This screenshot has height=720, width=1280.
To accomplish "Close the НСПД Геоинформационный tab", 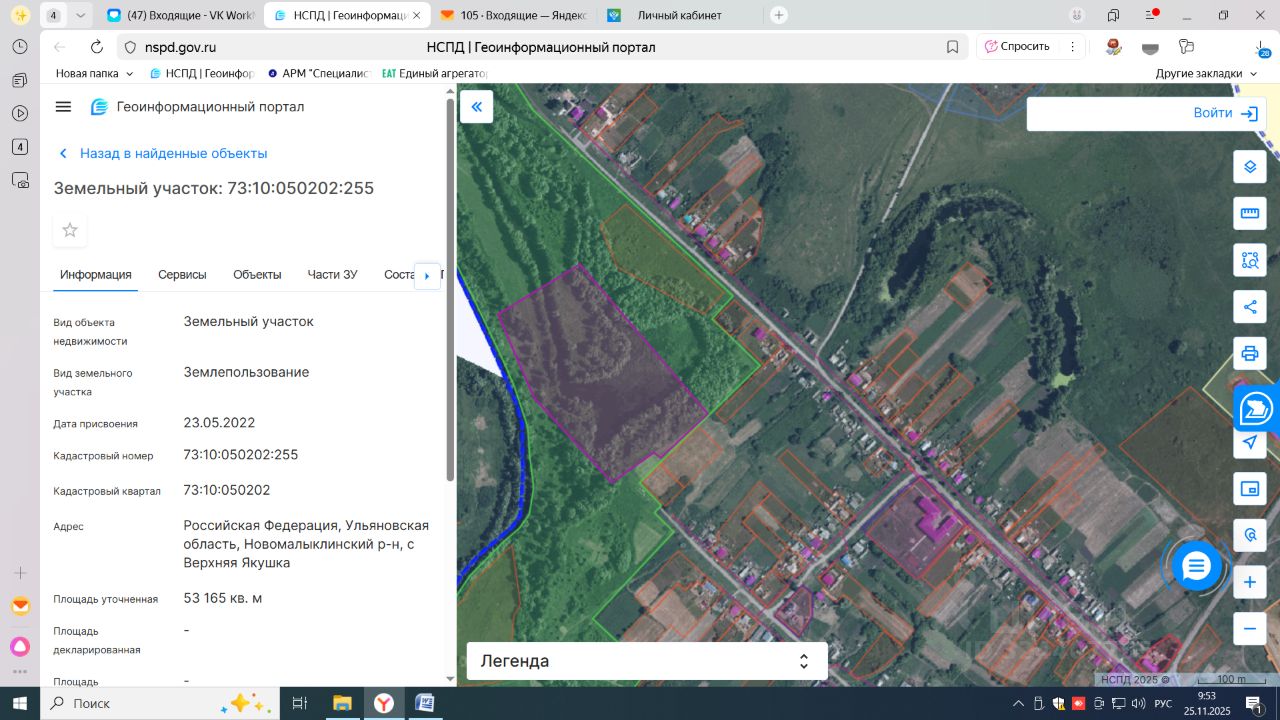I will pyautogui.click(x=416, y=15).
